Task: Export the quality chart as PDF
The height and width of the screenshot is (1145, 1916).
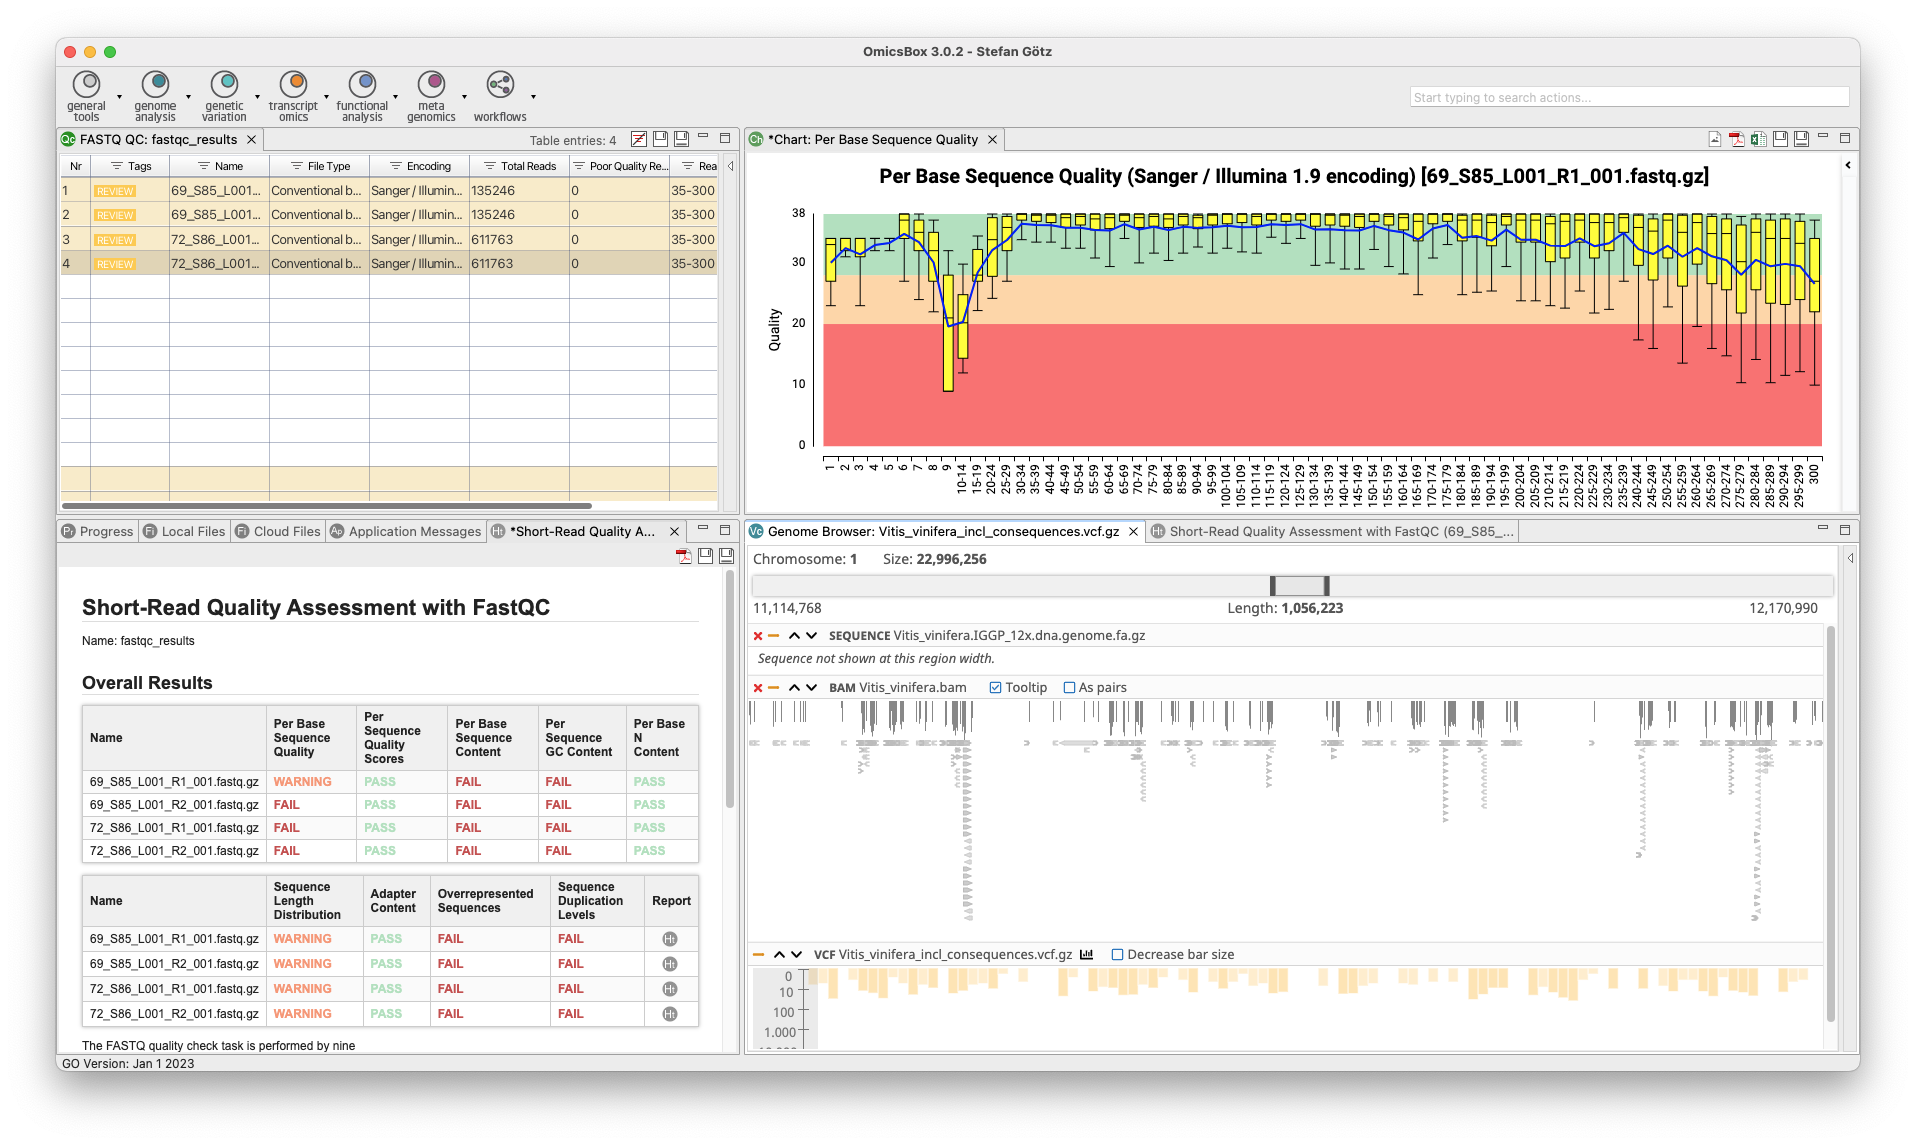Action: 1737,139
